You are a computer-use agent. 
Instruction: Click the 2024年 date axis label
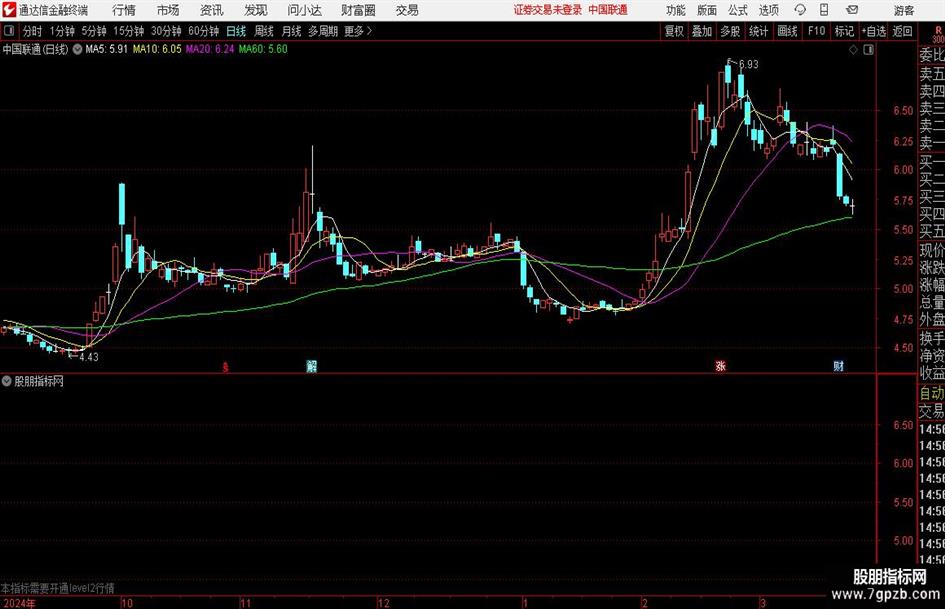coord(19,603)
